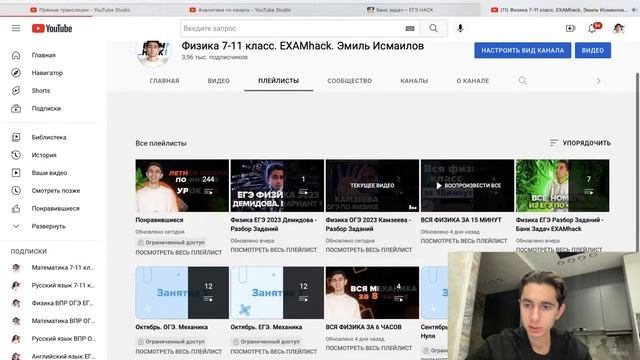Screen dimensions: 640x360
Task: Open ВСЯ ФИЗИКА ЗА 6 ЧАСОВ thumbnail
Action: click(372, 293)
